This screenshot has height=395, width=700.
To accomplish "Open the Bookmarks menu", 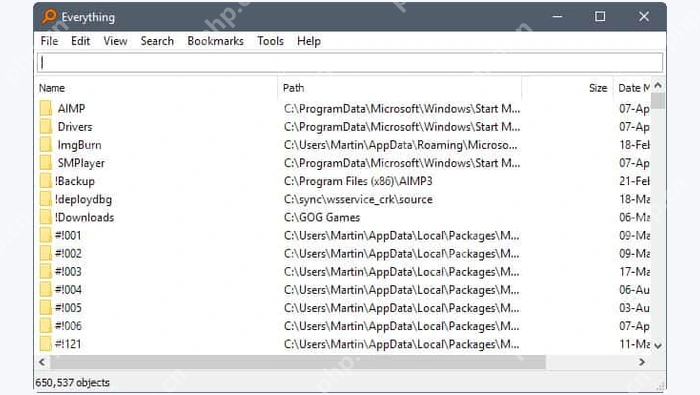I will 216,41.
